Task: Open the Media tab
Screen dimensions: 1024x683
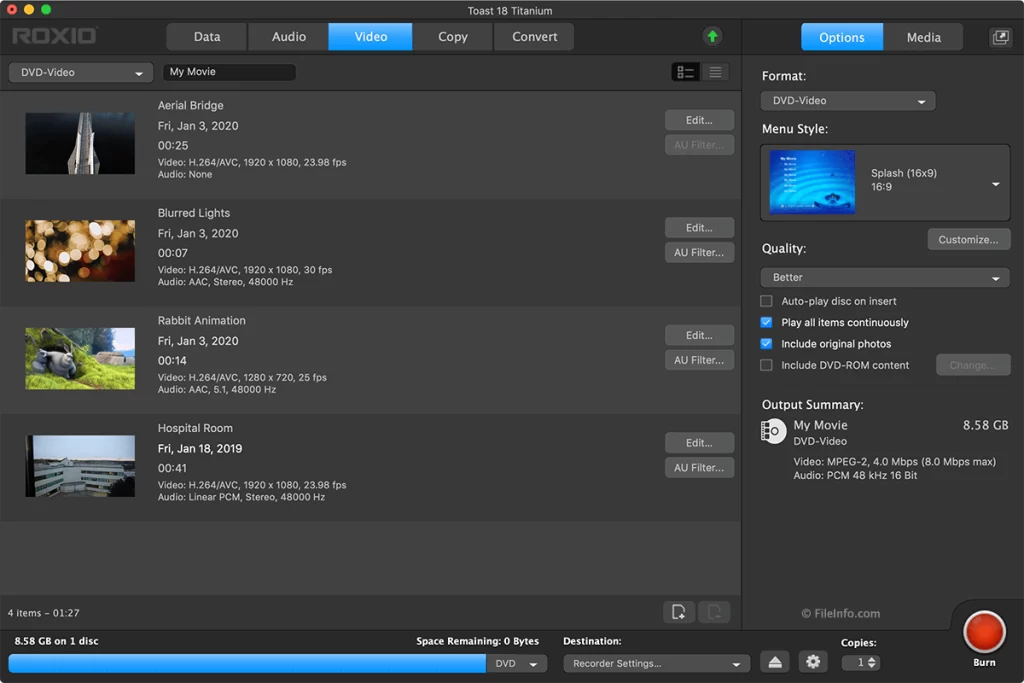Action: coord(923,37)
